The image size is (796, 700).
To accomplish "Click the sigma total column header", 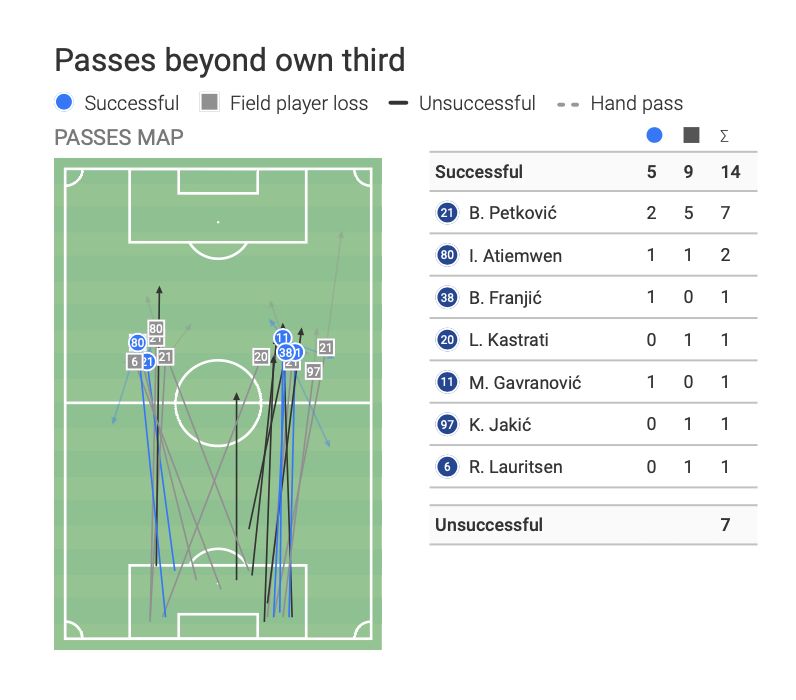I will tap(724, 135).
